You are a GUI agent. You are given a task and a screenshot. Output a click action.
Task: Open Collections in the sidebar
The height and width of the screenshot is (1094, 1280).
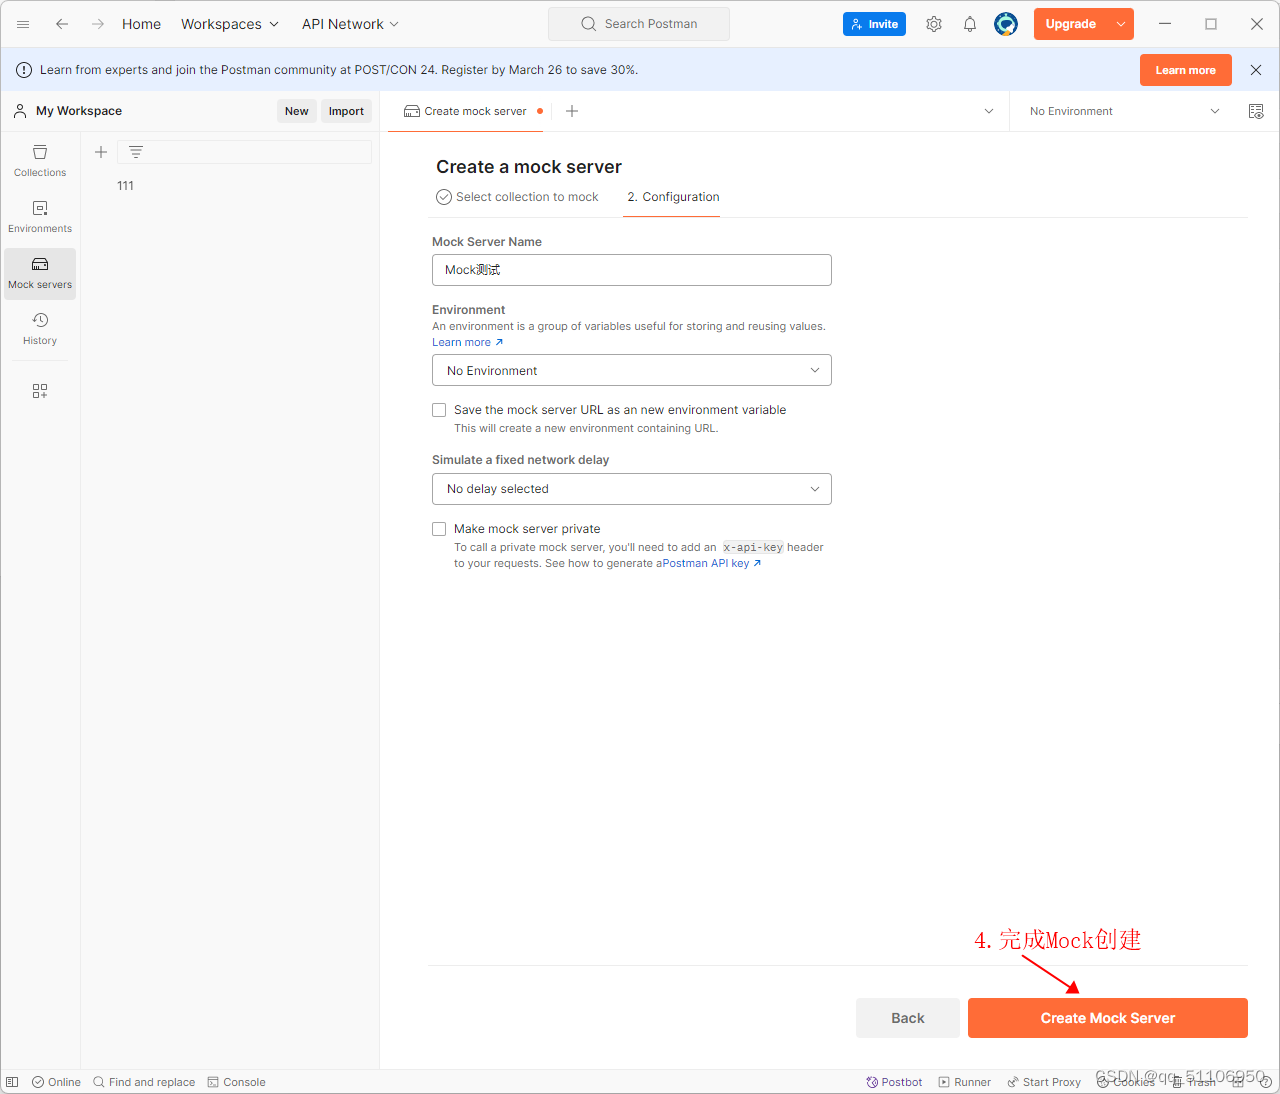[x=40, y=161]
